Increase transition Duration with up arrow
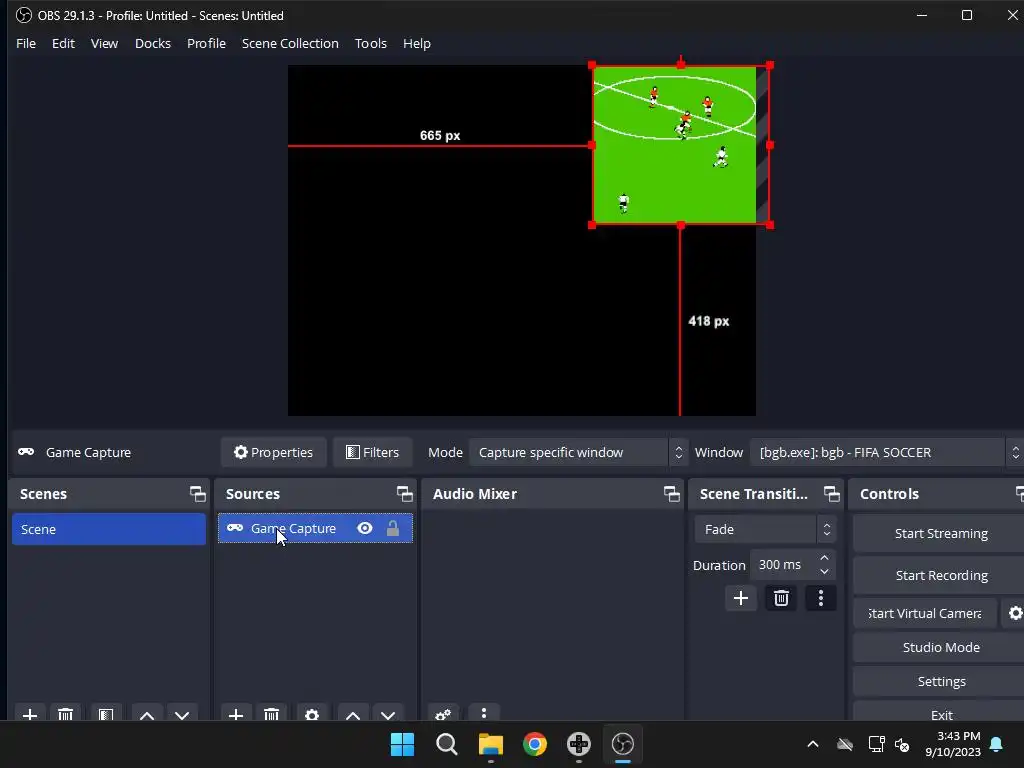Image resolution: width=1024 pixels, height=768 pixels. [x=824, y=558]
